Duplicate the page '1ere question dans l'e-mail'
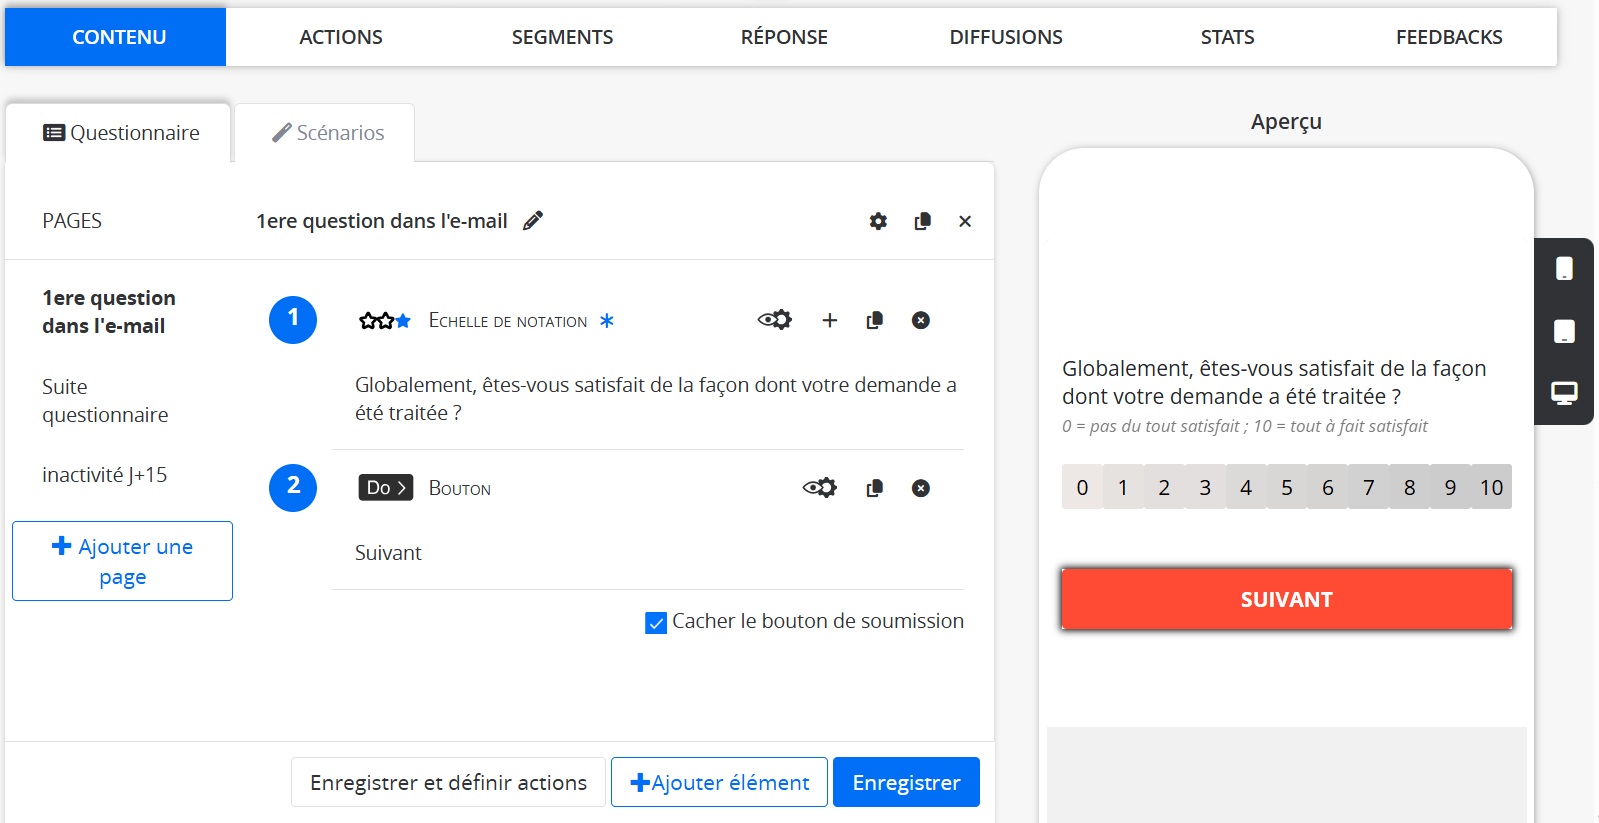 (x=922, y=221)
